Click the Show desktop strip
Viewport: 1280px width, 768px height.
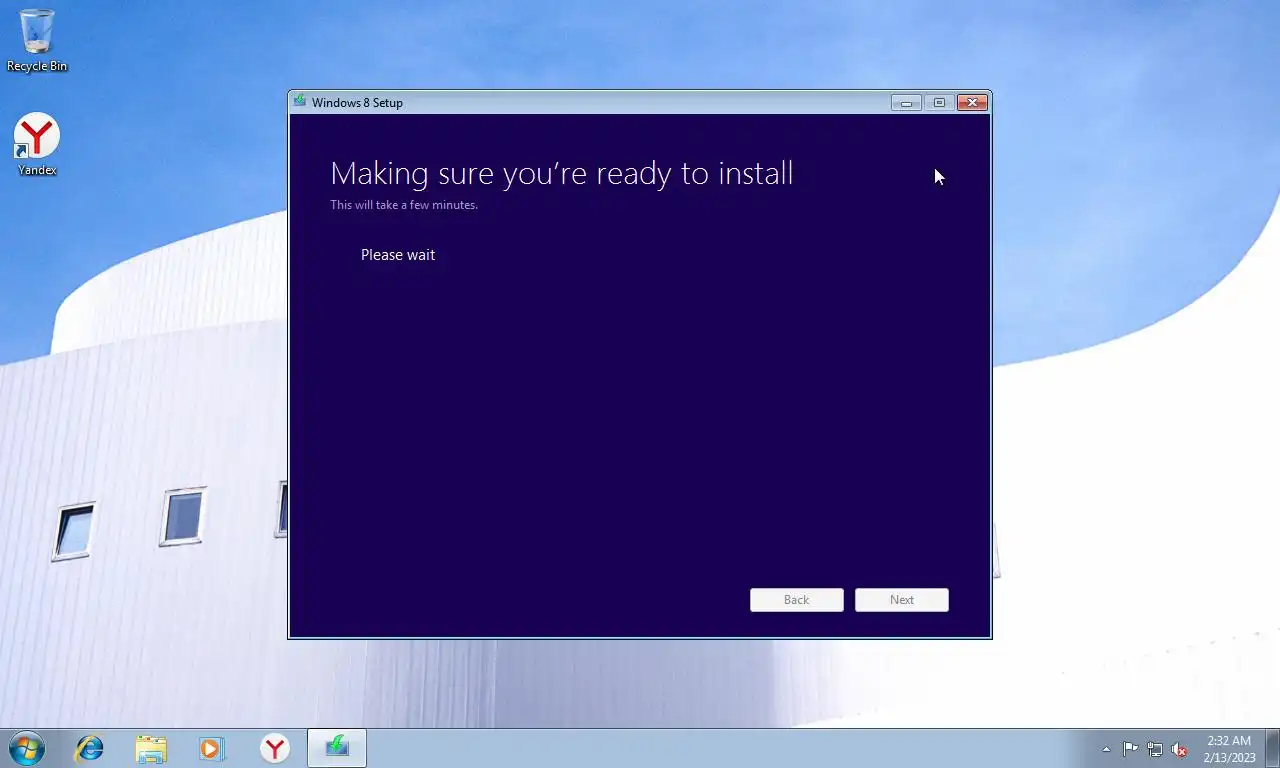(1272, 748)
